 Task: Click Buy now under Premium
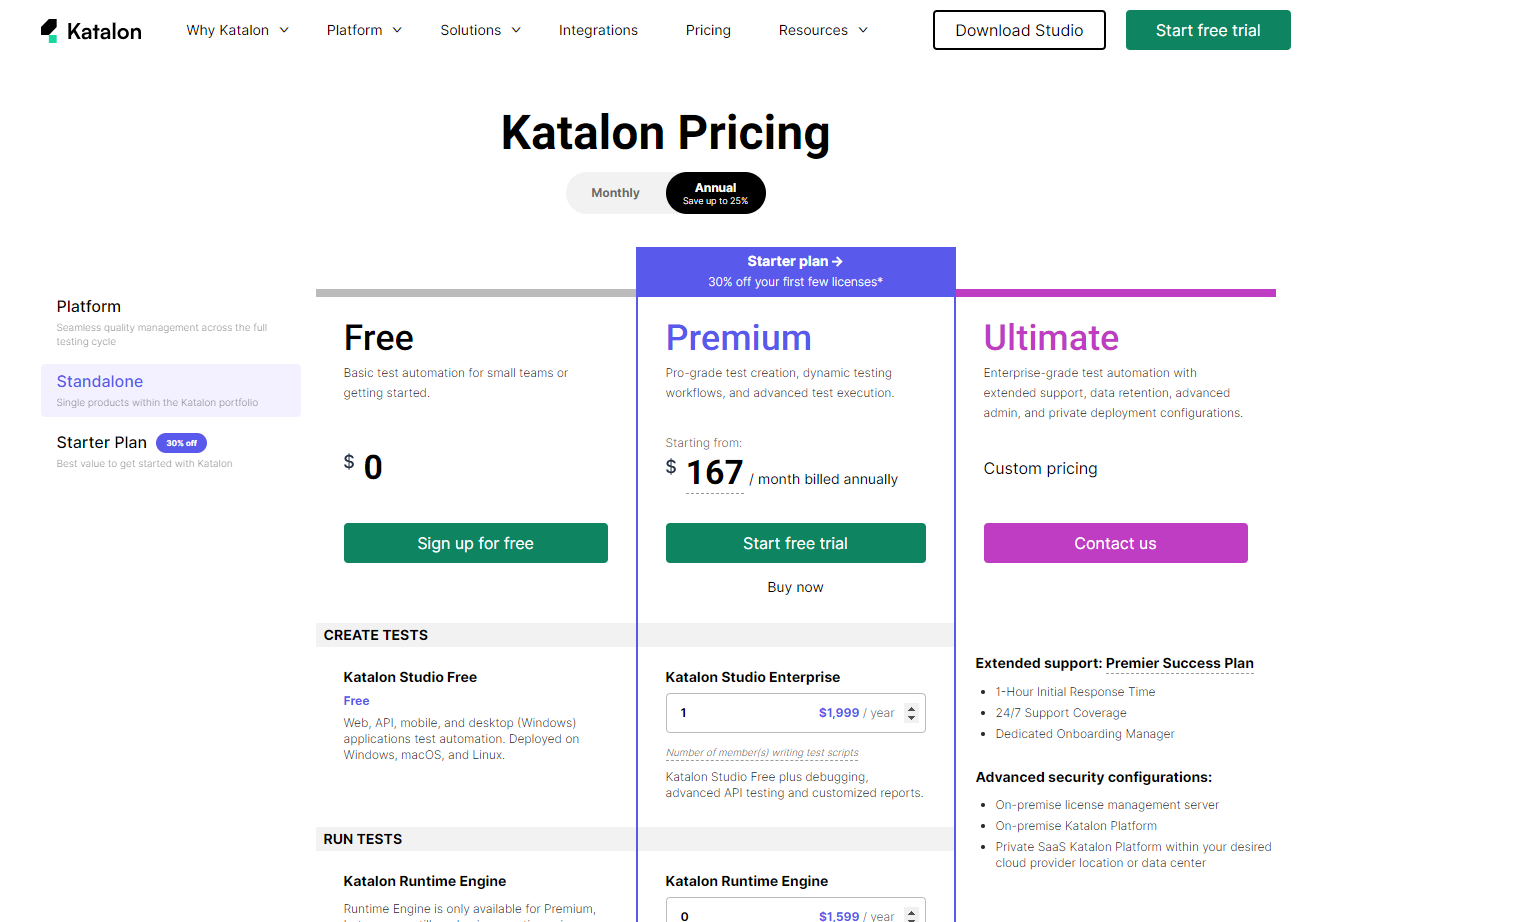click(795, 587)
